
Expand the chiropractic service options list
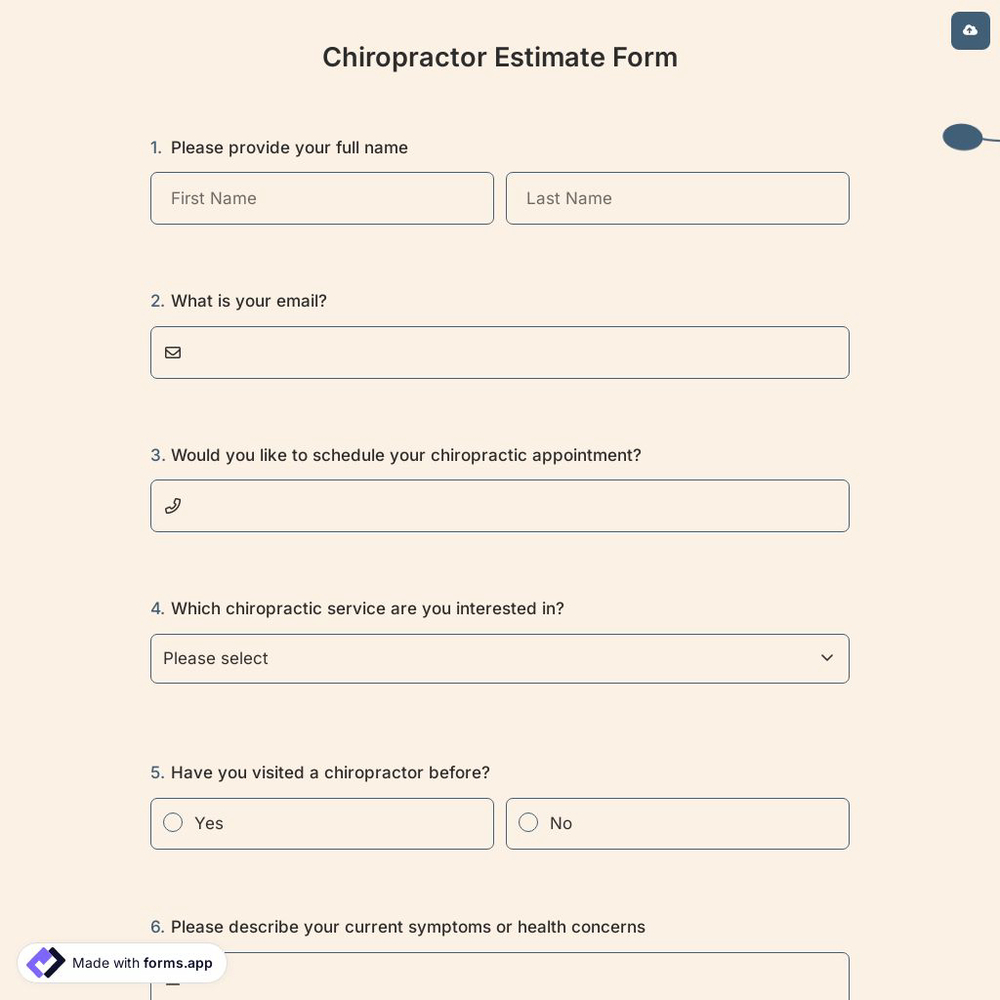(500, 658)
